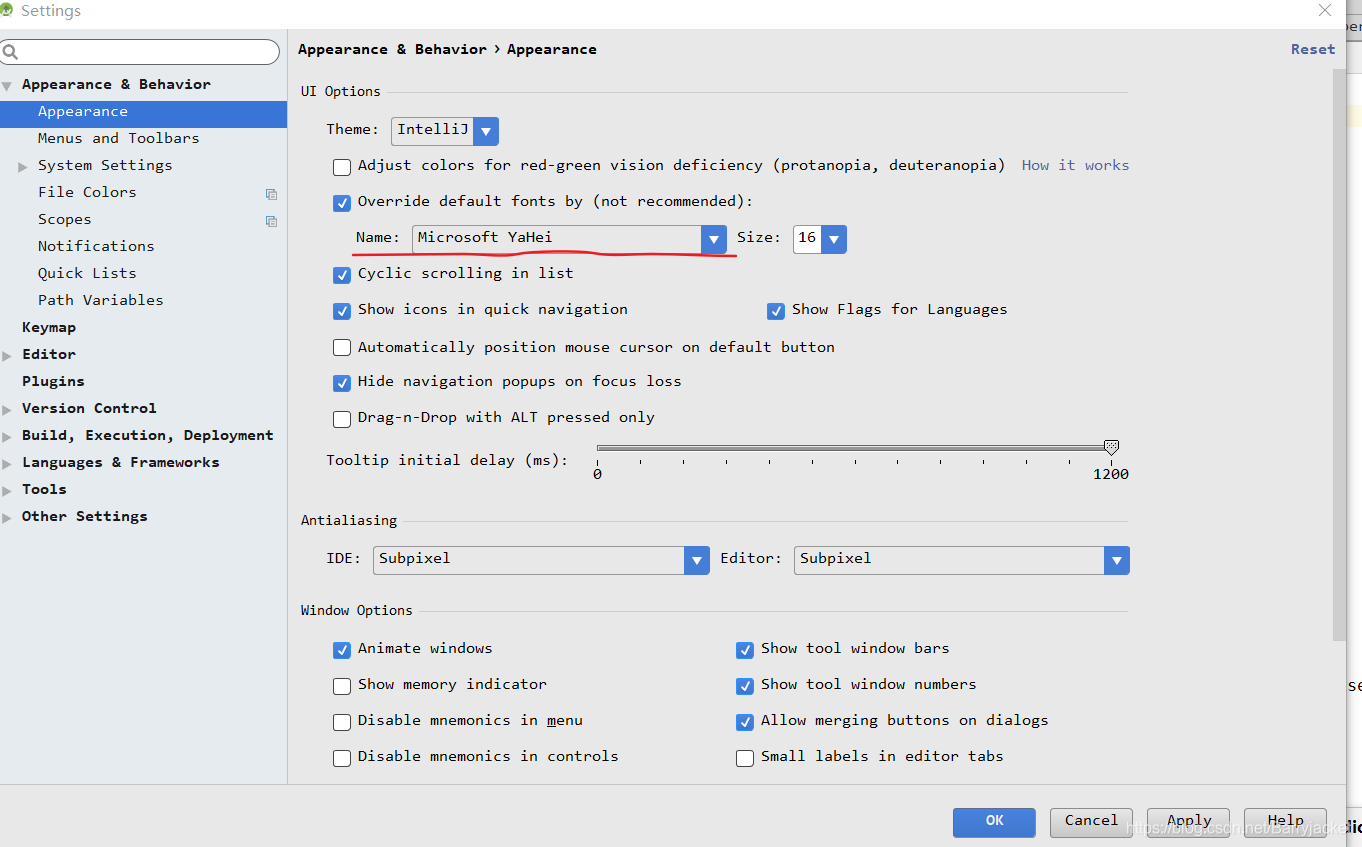Viewport: 1362px width, 847px height.
Task: Toggle Show tool window numbers
Action: 745,686
